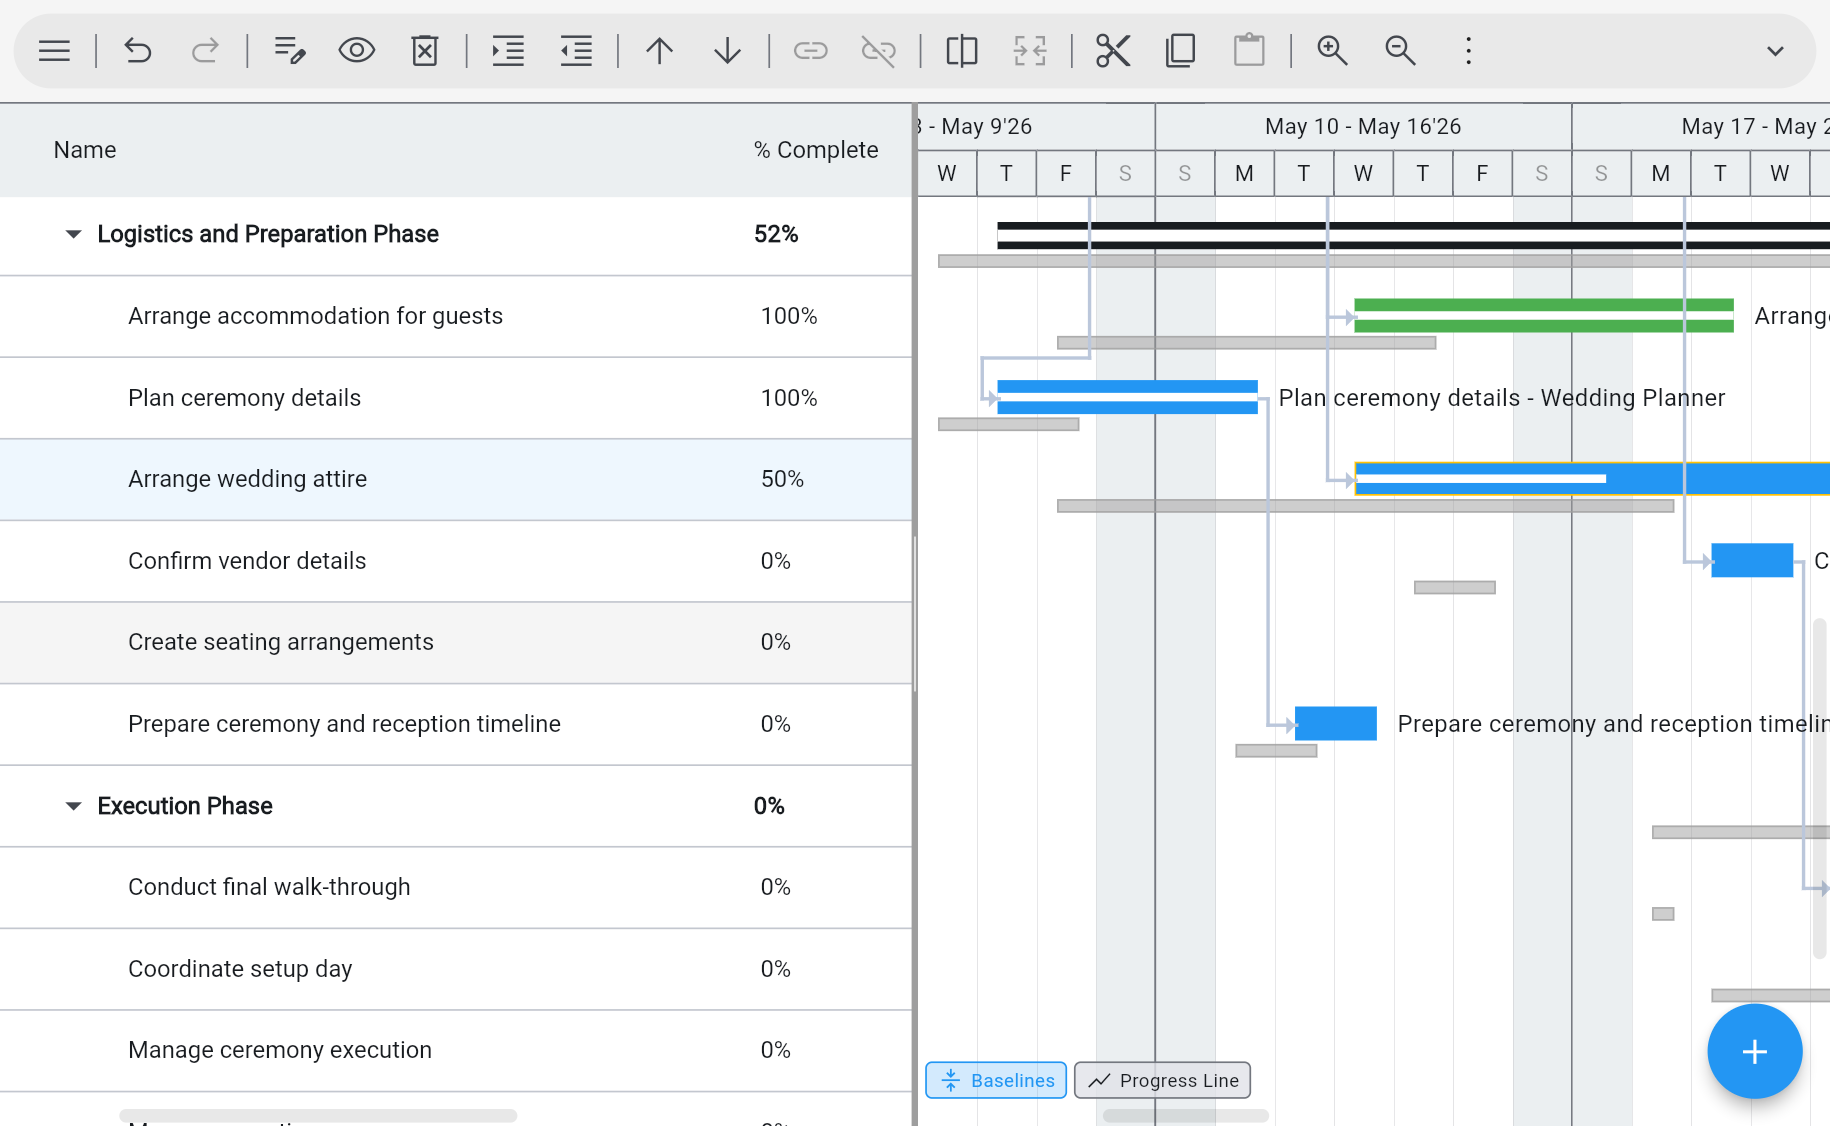Enable the Progress Line overlay
This screenshot has height=1126, width=1830.
pos(1162,1080)
